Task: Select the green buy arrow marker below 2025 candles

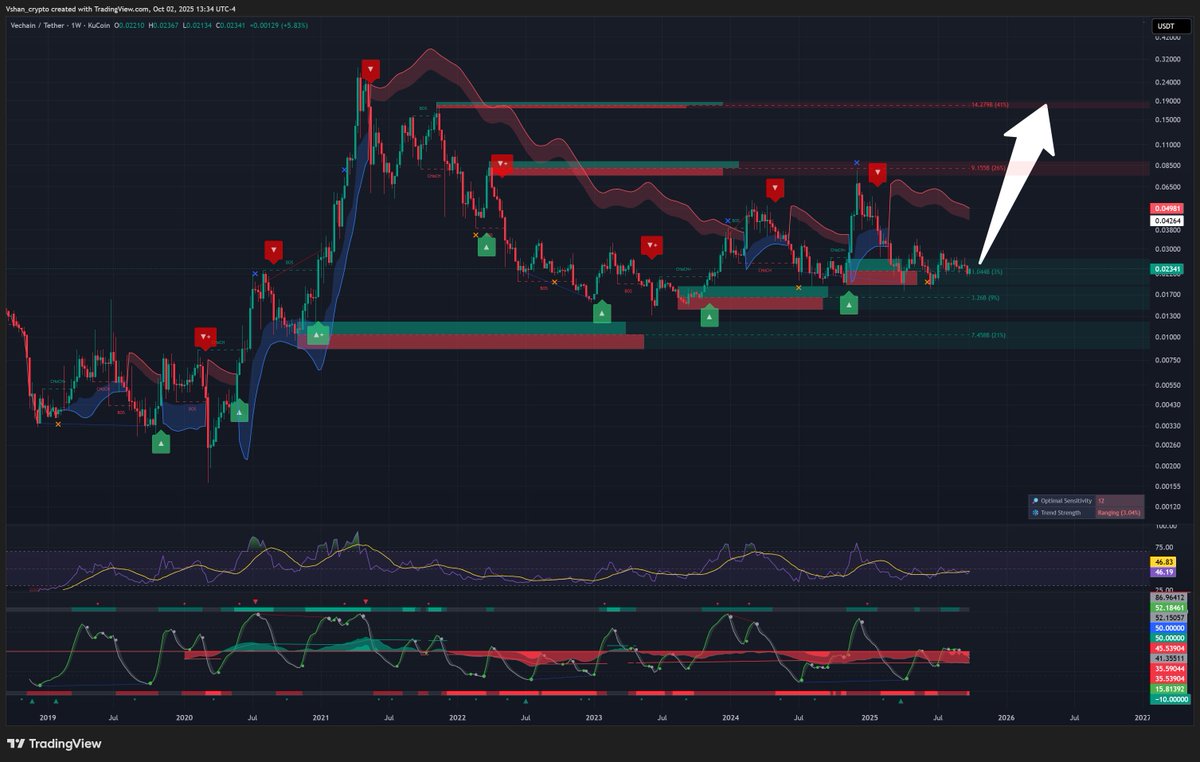Action: pyautogui.click(x=848, y=303)
